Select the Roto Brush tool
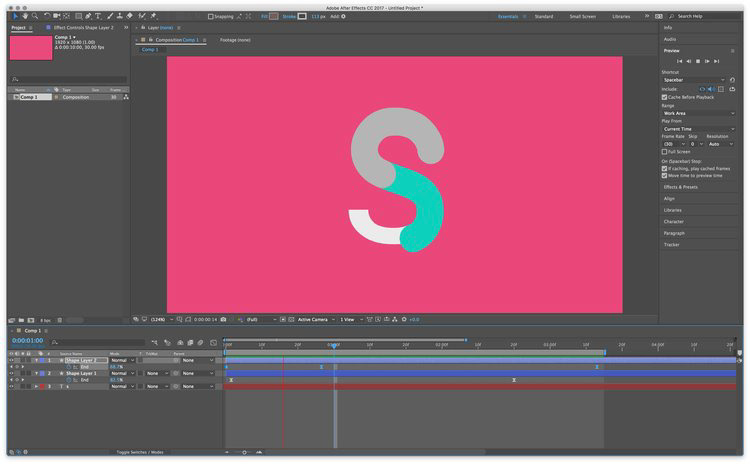Image resolution: width=750 pixels, height=464 pixels. (x=142, y=16)
